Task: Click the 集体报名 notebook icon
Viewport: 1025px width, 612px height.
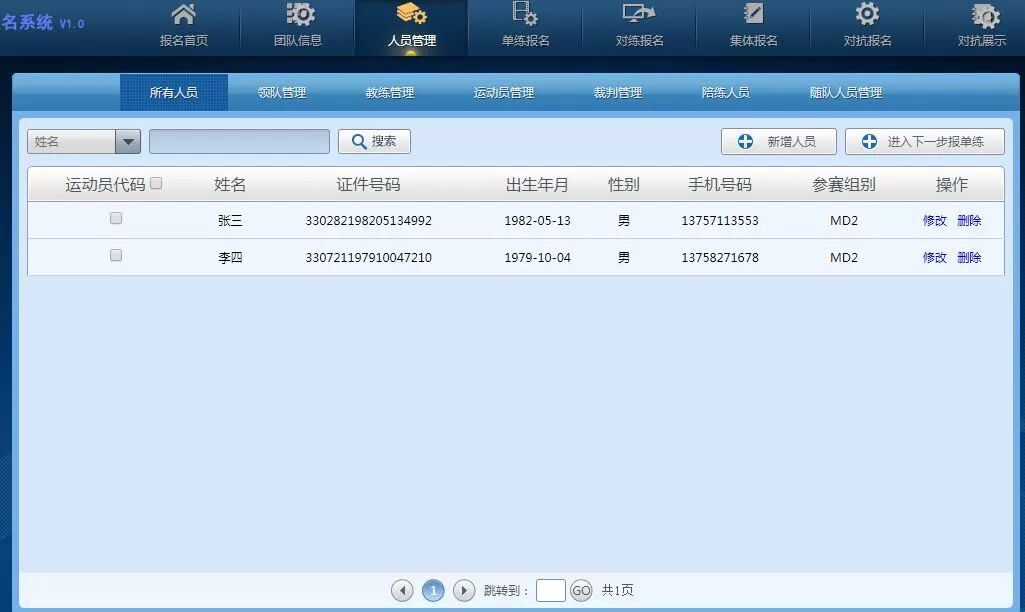Action: point(754,15)
